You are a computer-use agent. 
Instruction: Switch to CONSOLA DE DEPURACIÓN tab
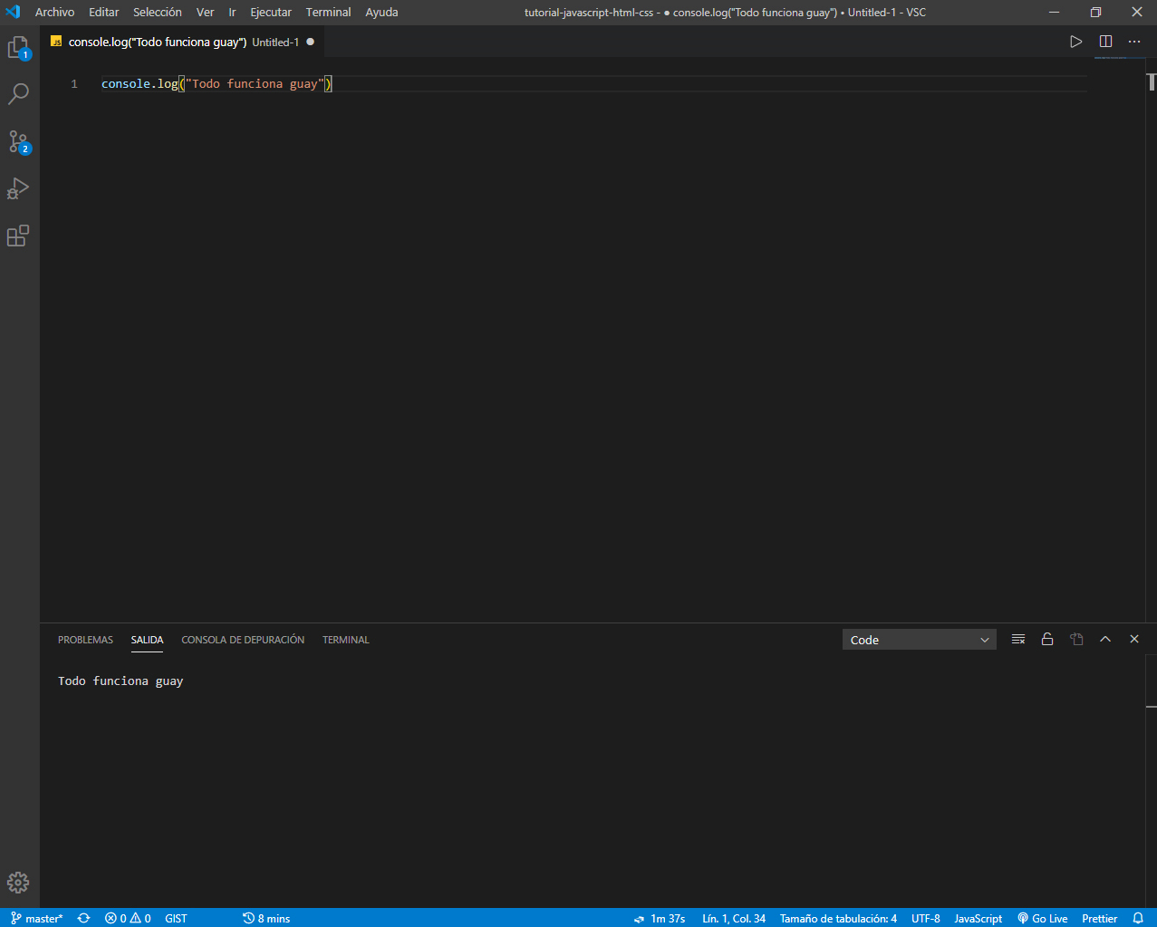pyautogui.click(x=243, y=640)
